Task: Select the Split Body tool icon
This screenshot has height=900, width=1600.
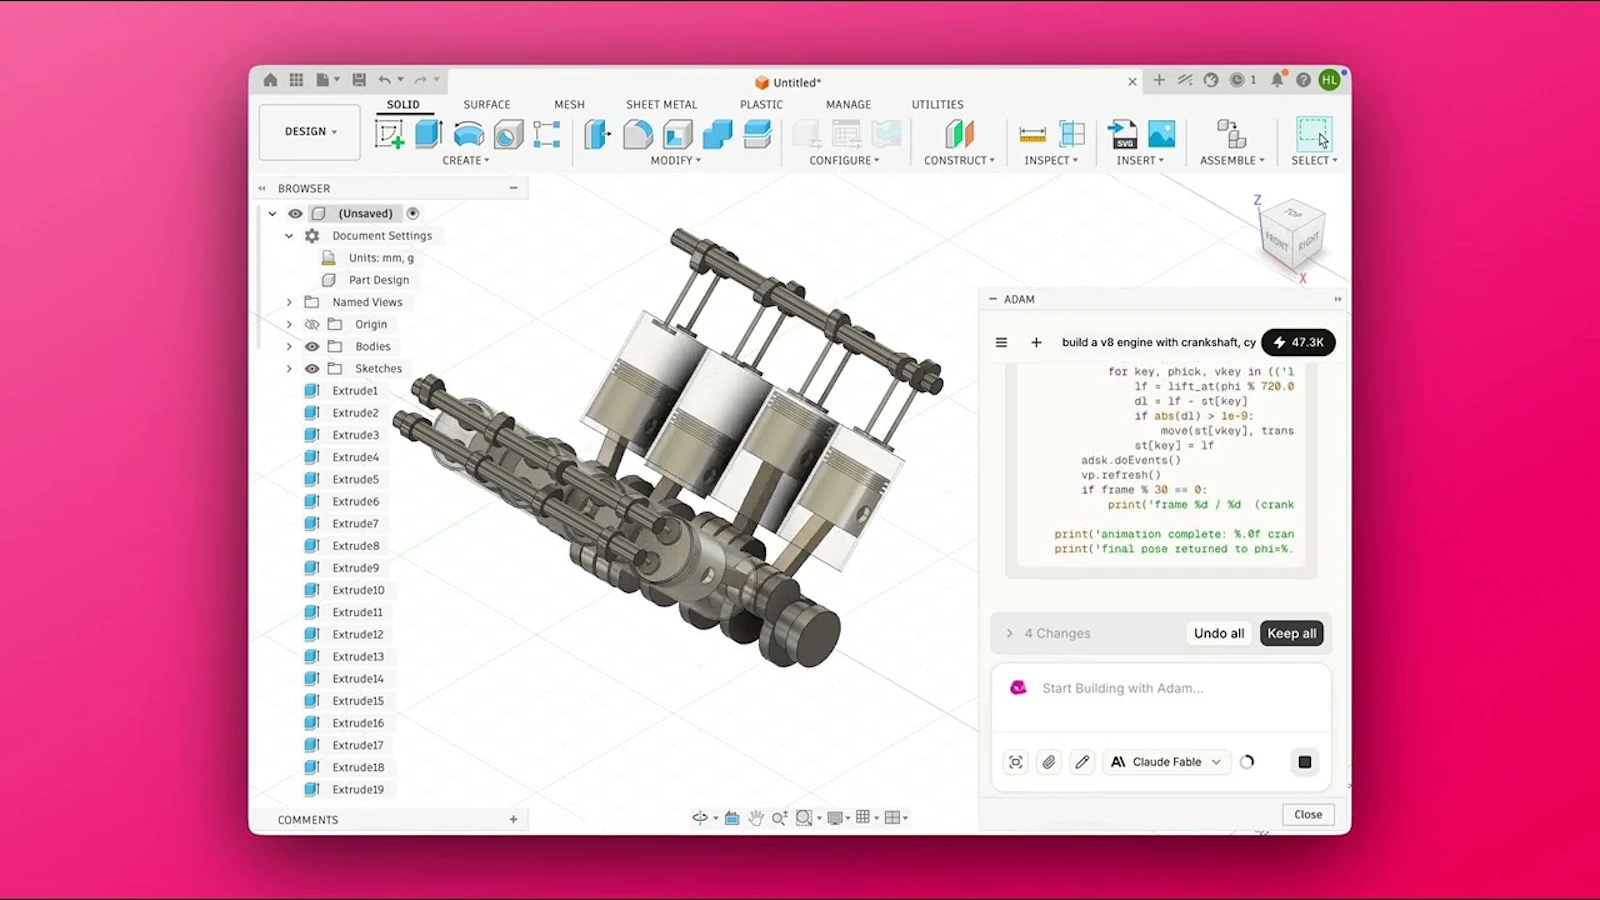Action: pos(757,134)
